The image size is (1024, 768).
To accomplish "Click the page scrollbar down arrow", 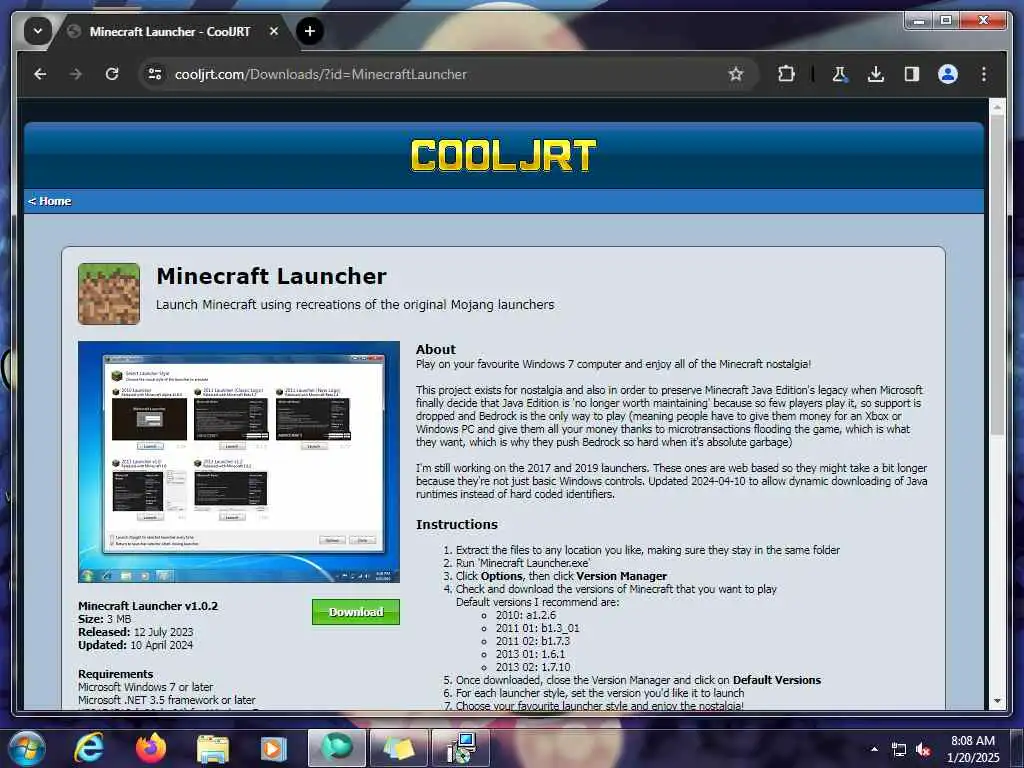I will tap(997, 701).
